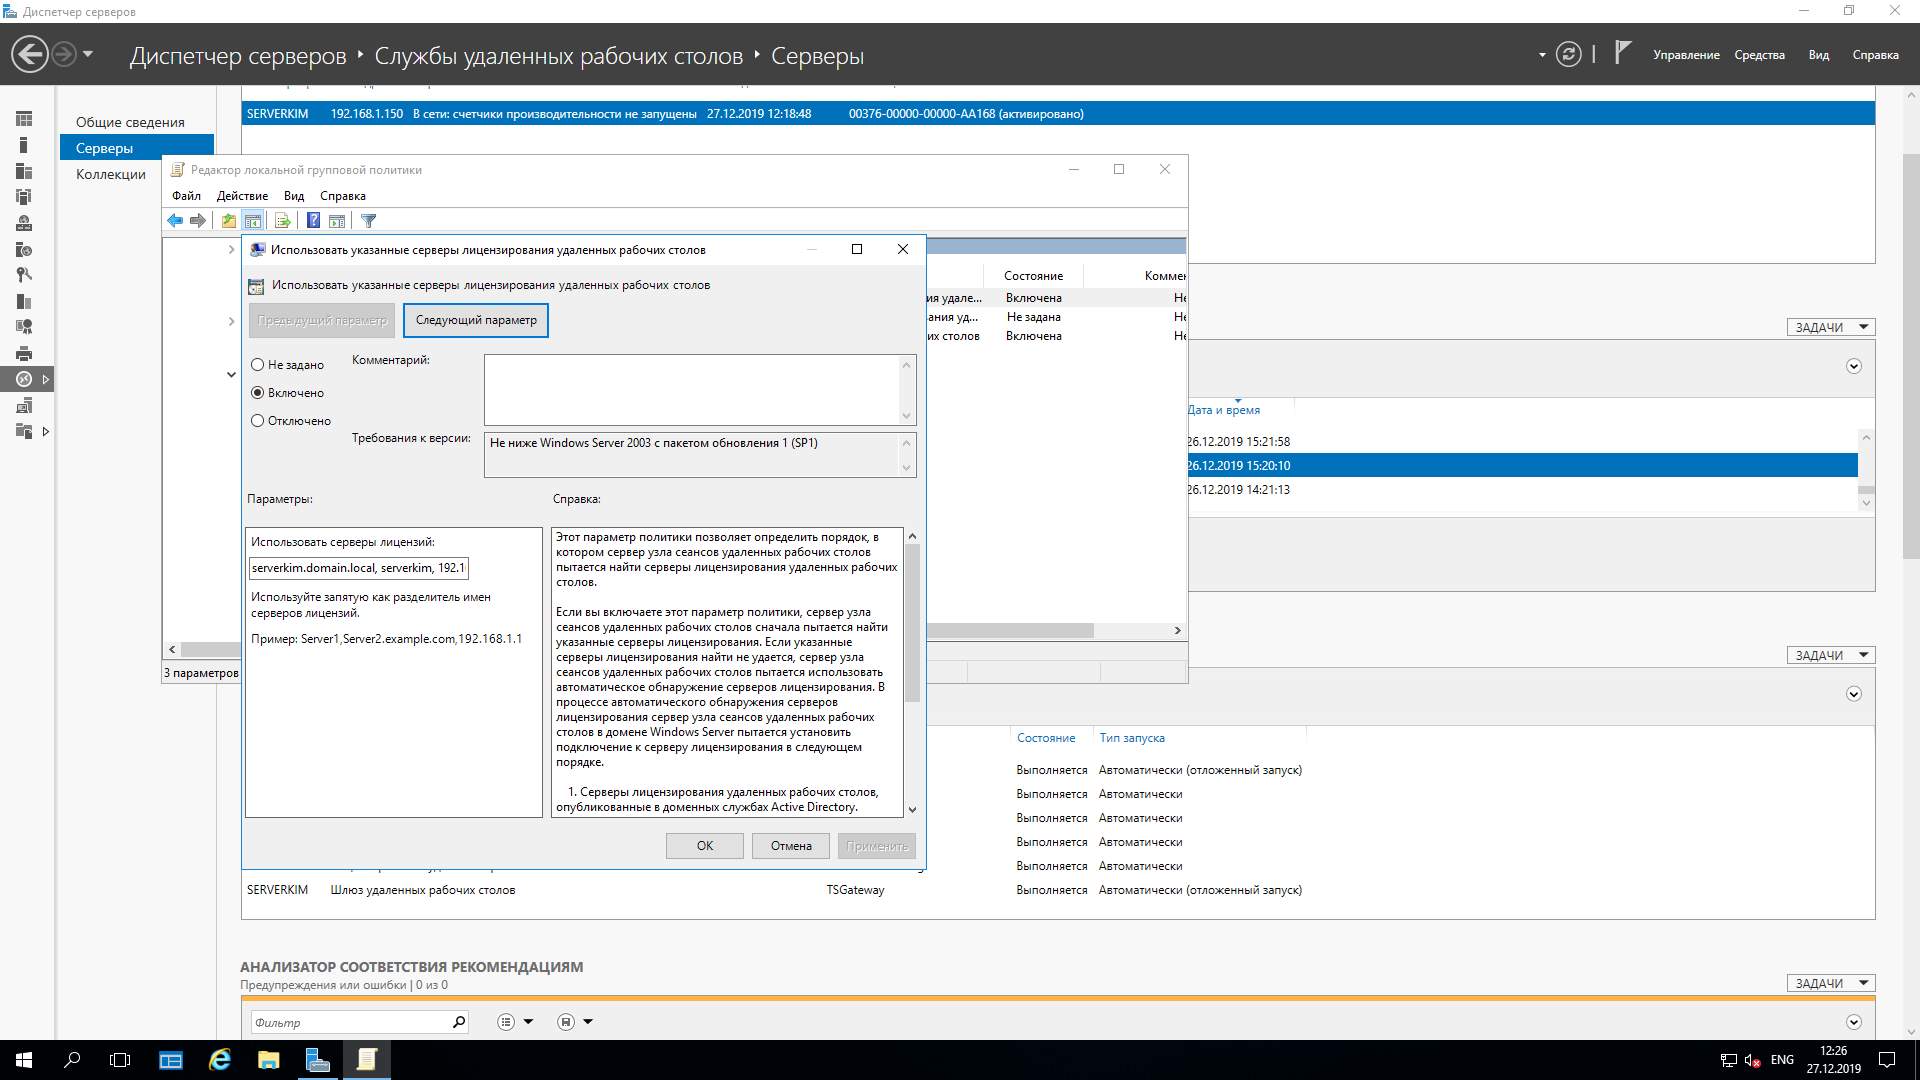This screenshot has height=1080, width=1920.
Task: Click the Filter funnel icon in the policy editor
Action: click(x=368, y=221)
